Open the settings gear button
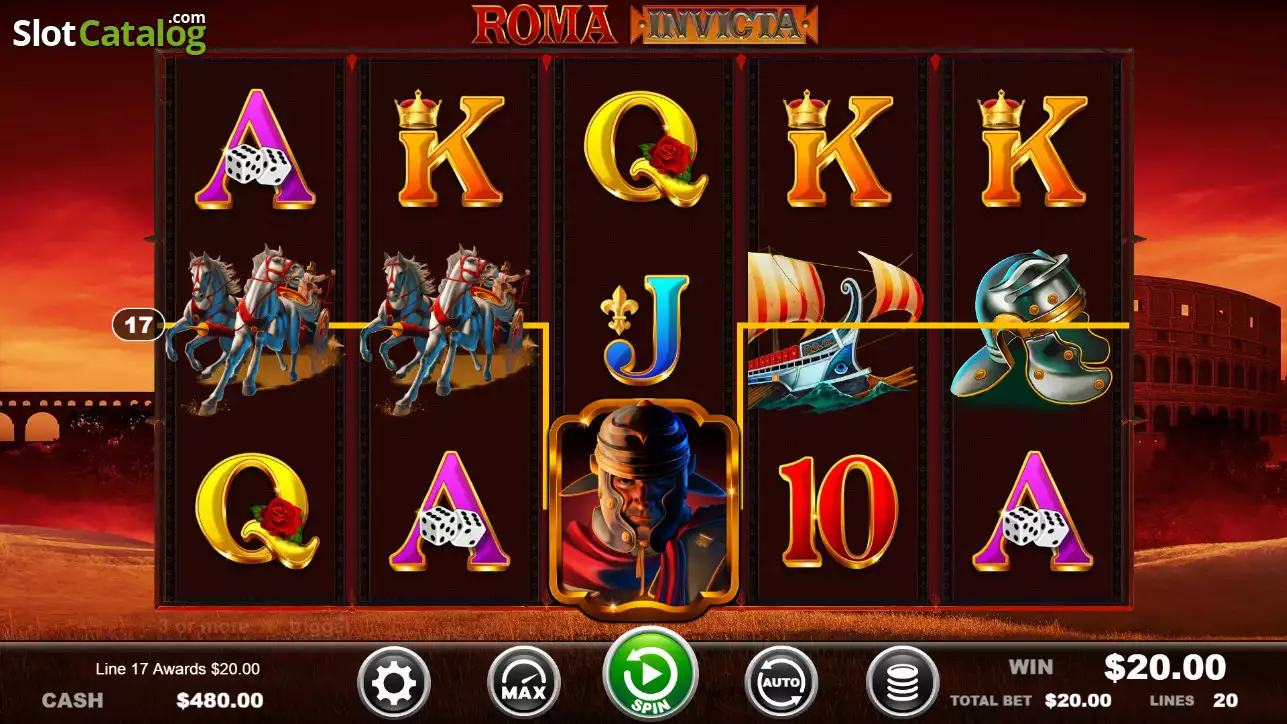The image size is (1287, 724). (x=394, y=684)
